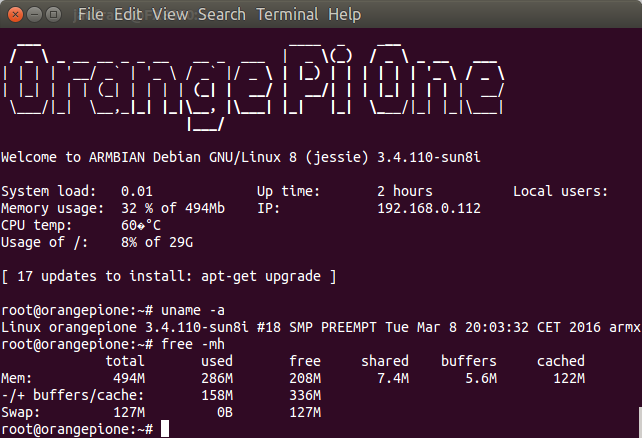642x438 pixels.
Task: Click buffers/cache free value 336M
Action: [305, 395]
